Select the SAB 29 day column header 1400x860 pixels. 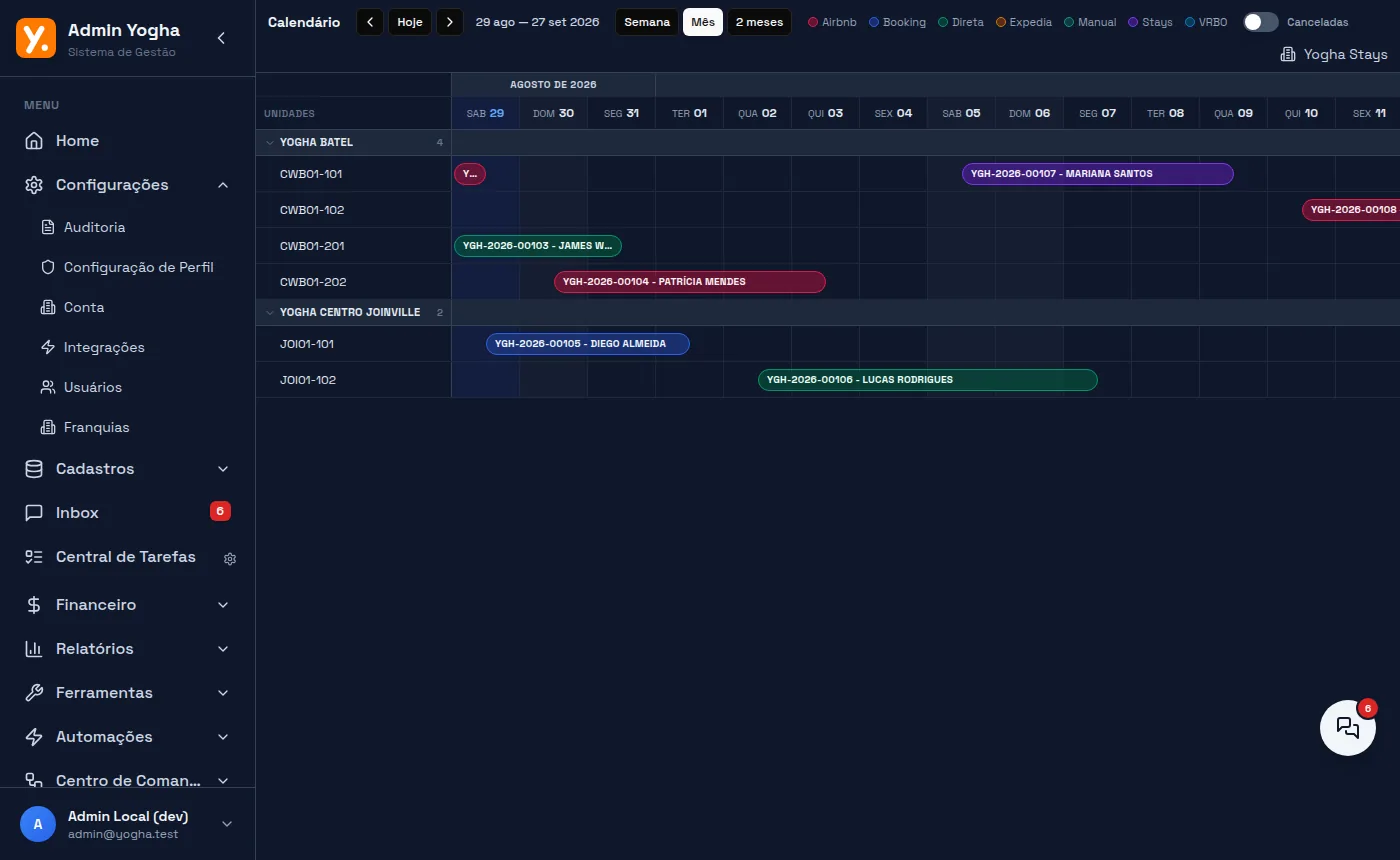(x=486, y=113)
